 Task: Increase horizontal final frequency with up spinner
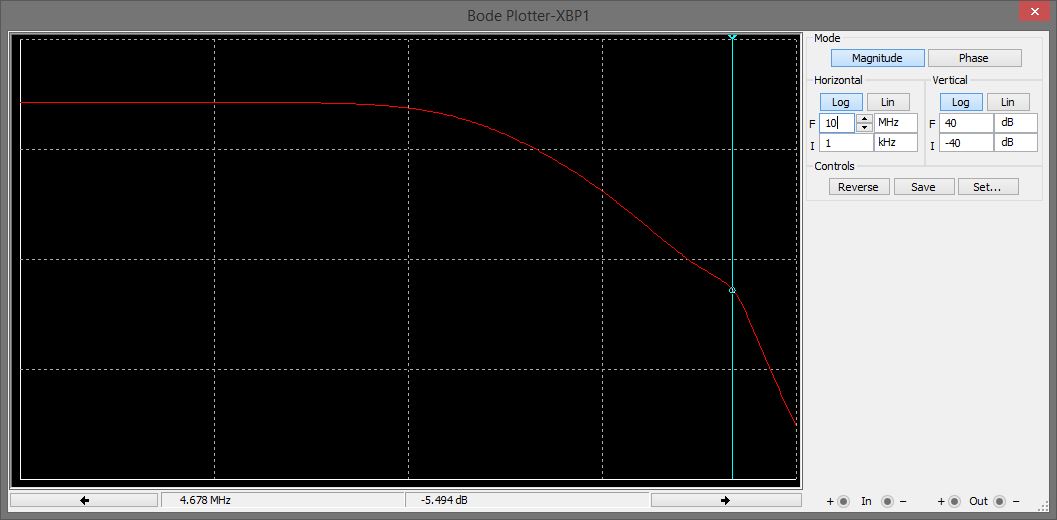tap(864, 119)
